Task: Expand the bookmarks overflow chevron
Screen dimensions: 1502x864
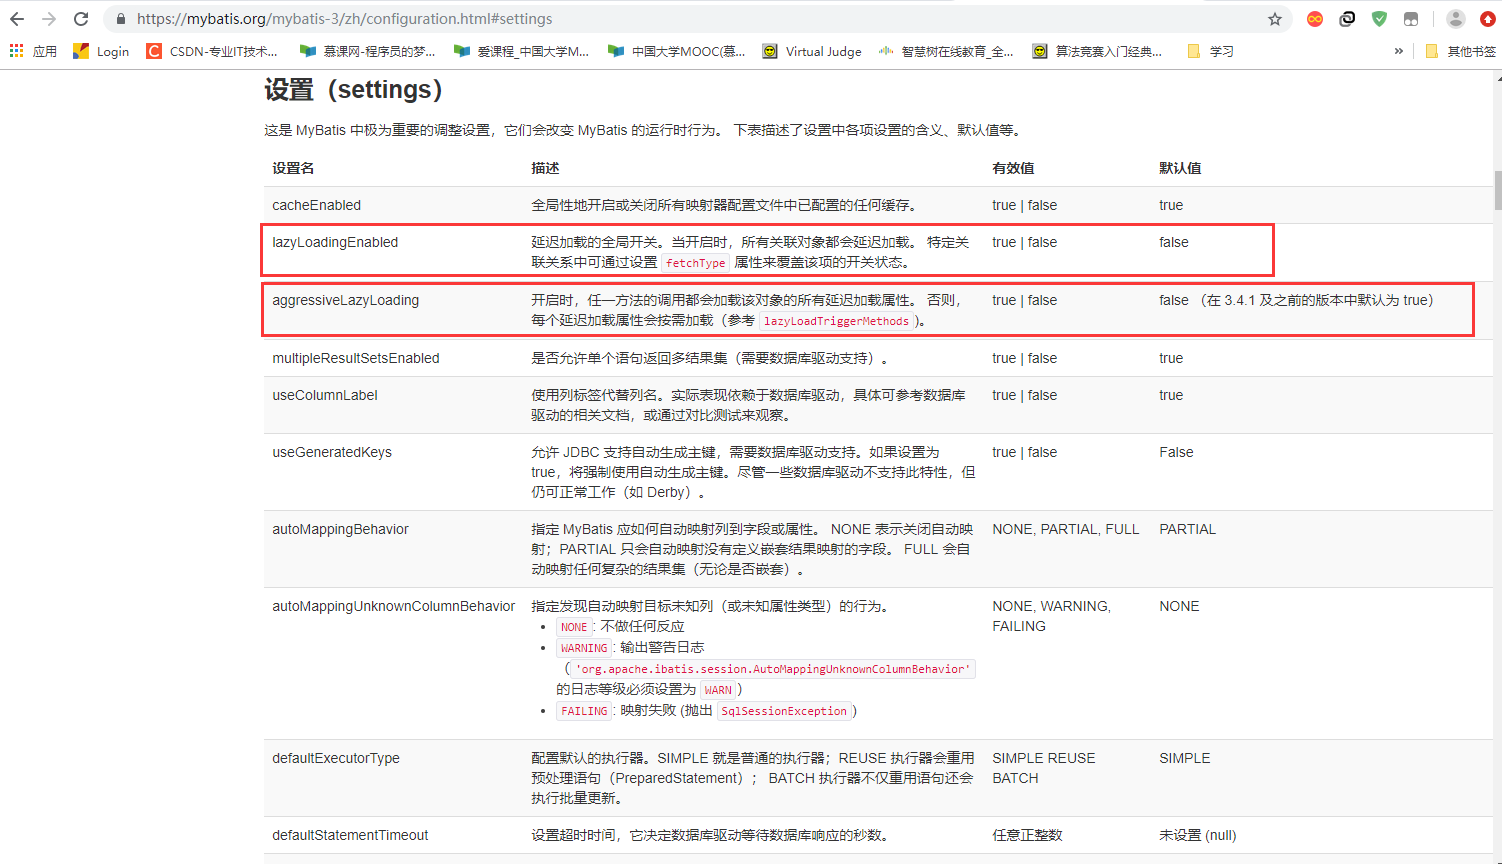Action: (1399, 51)
